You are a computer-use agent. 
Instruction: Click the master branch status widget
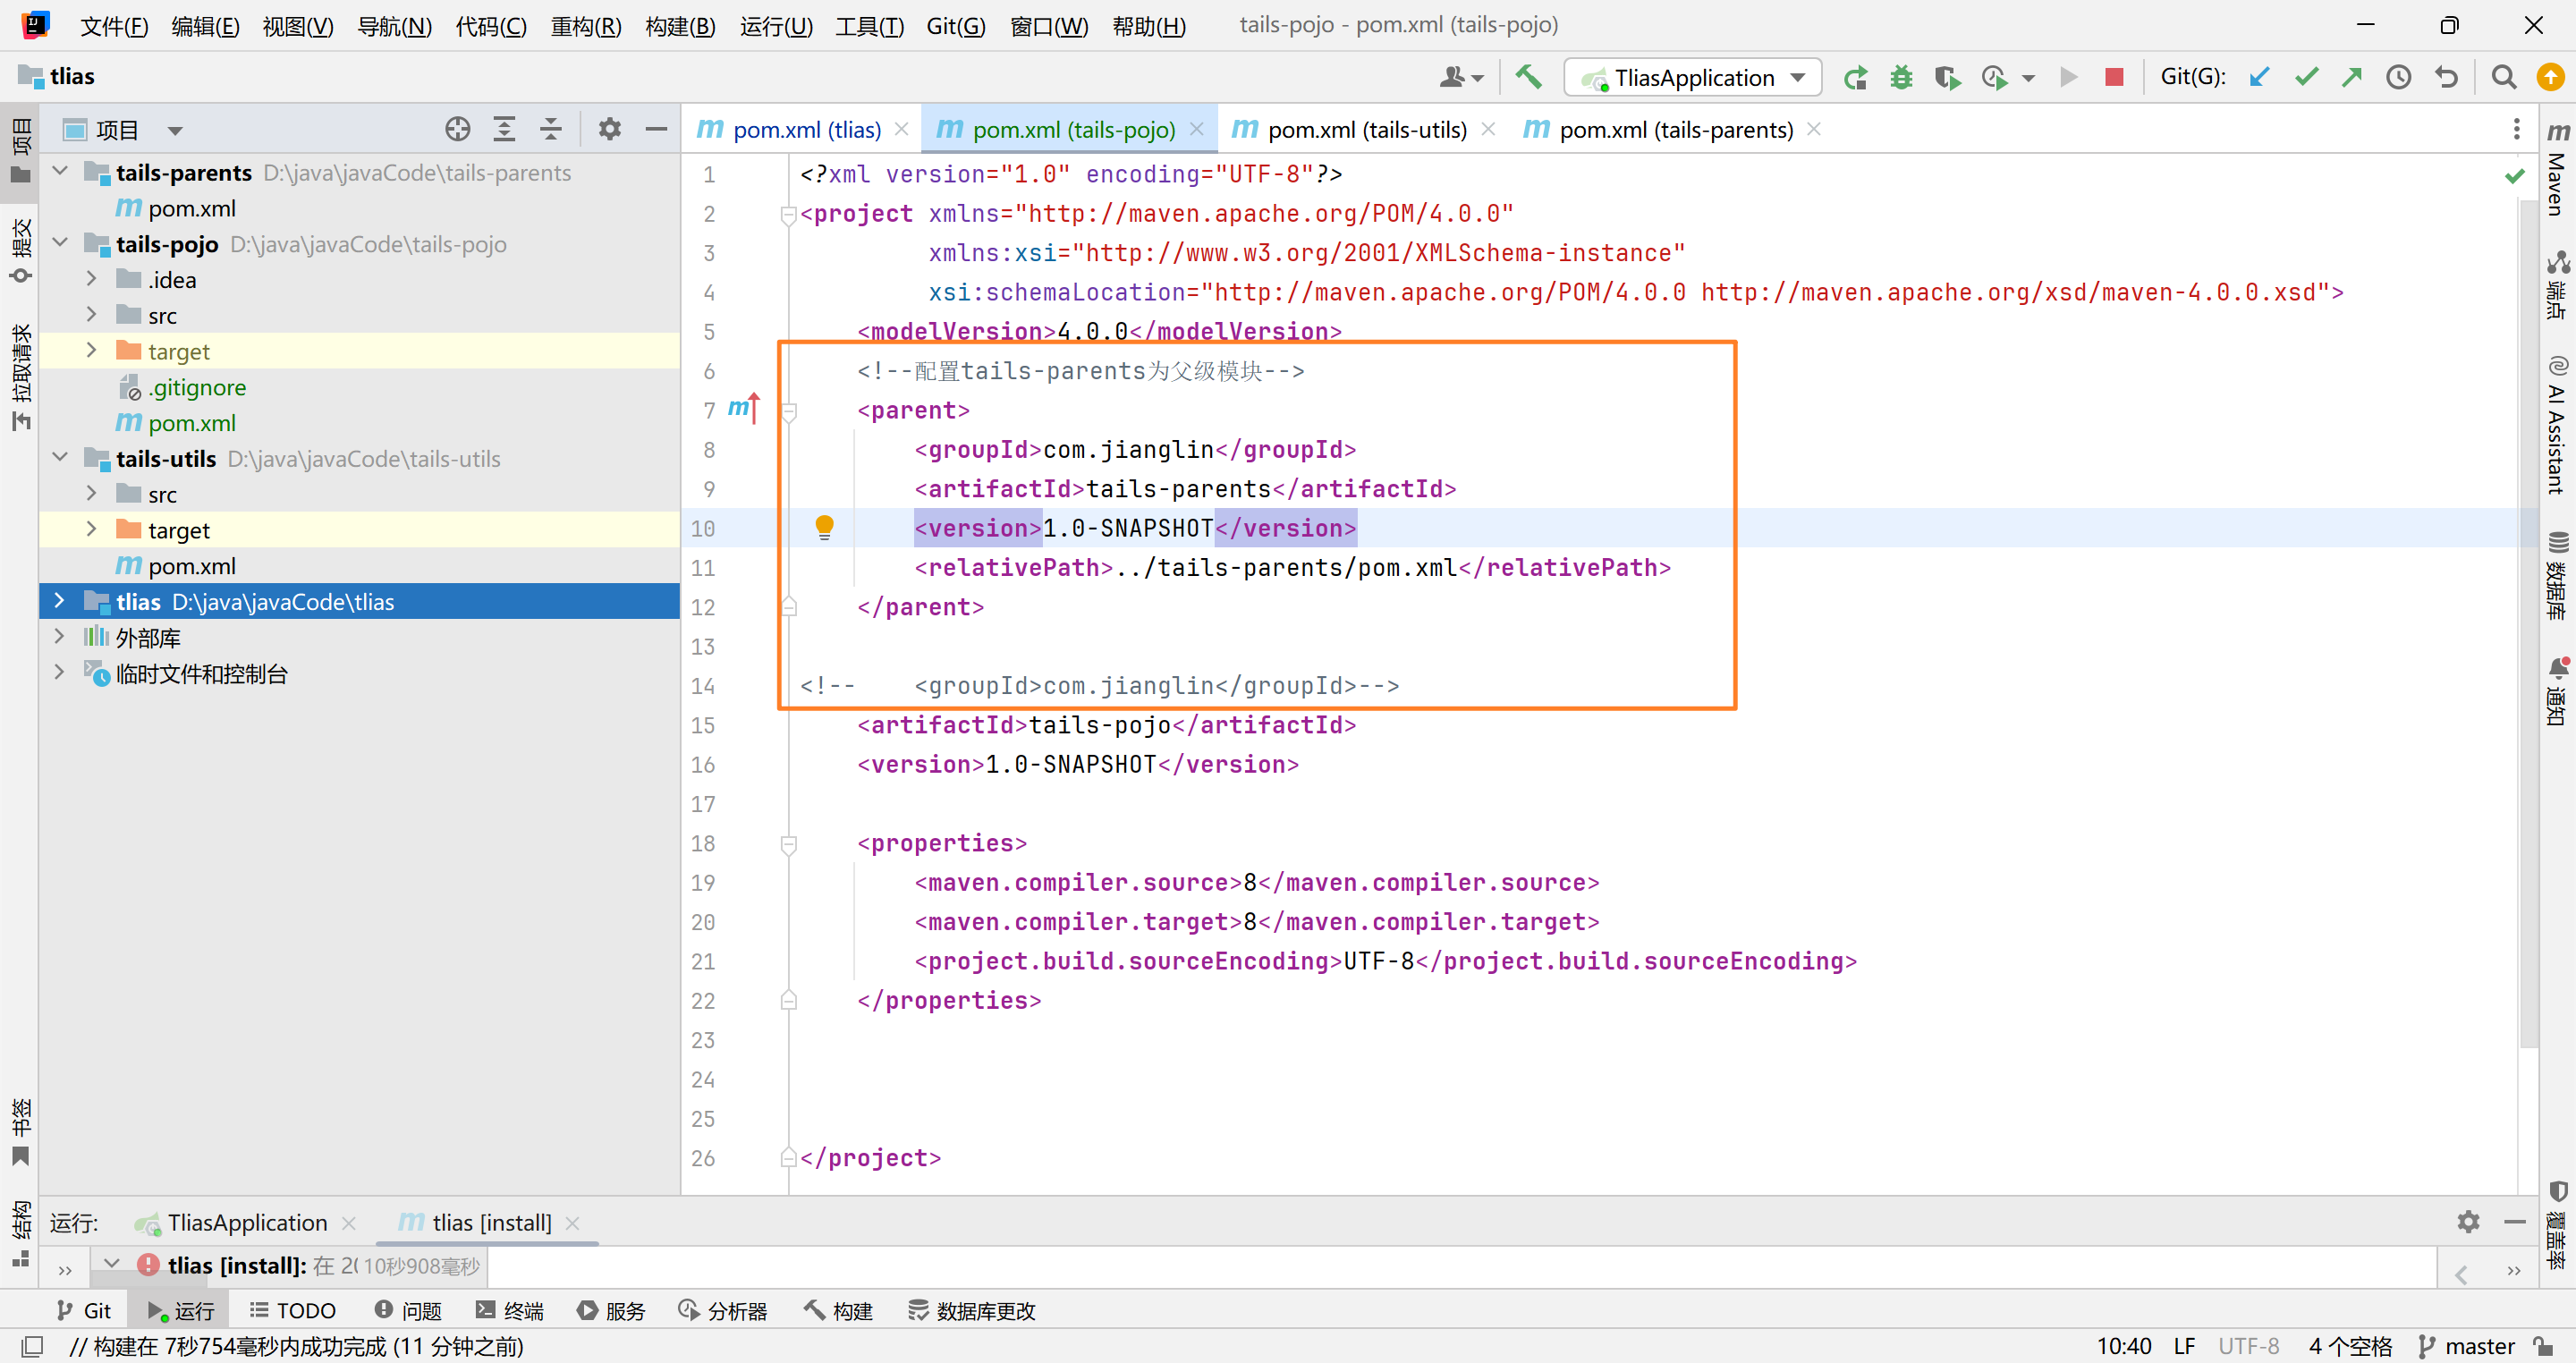2466,1346
